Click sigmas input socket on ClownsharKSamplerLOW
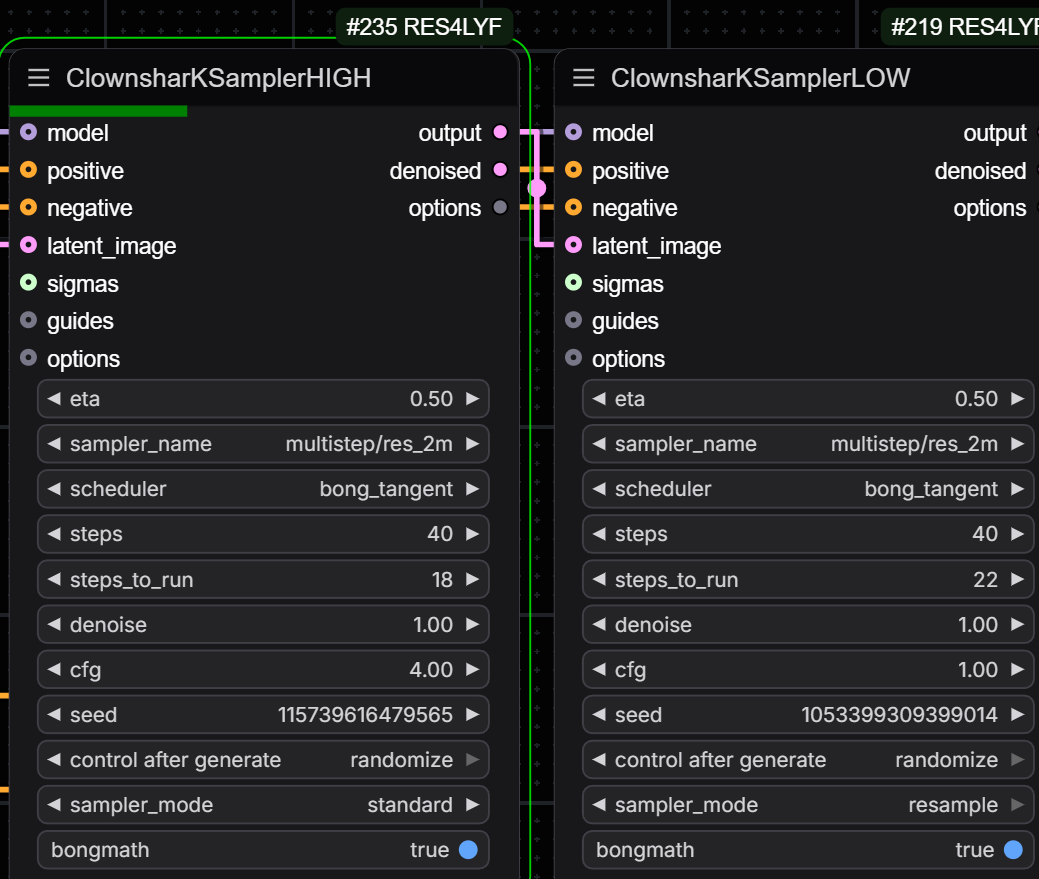Viewport: 1039px width, 879px height. click(573, 283)
